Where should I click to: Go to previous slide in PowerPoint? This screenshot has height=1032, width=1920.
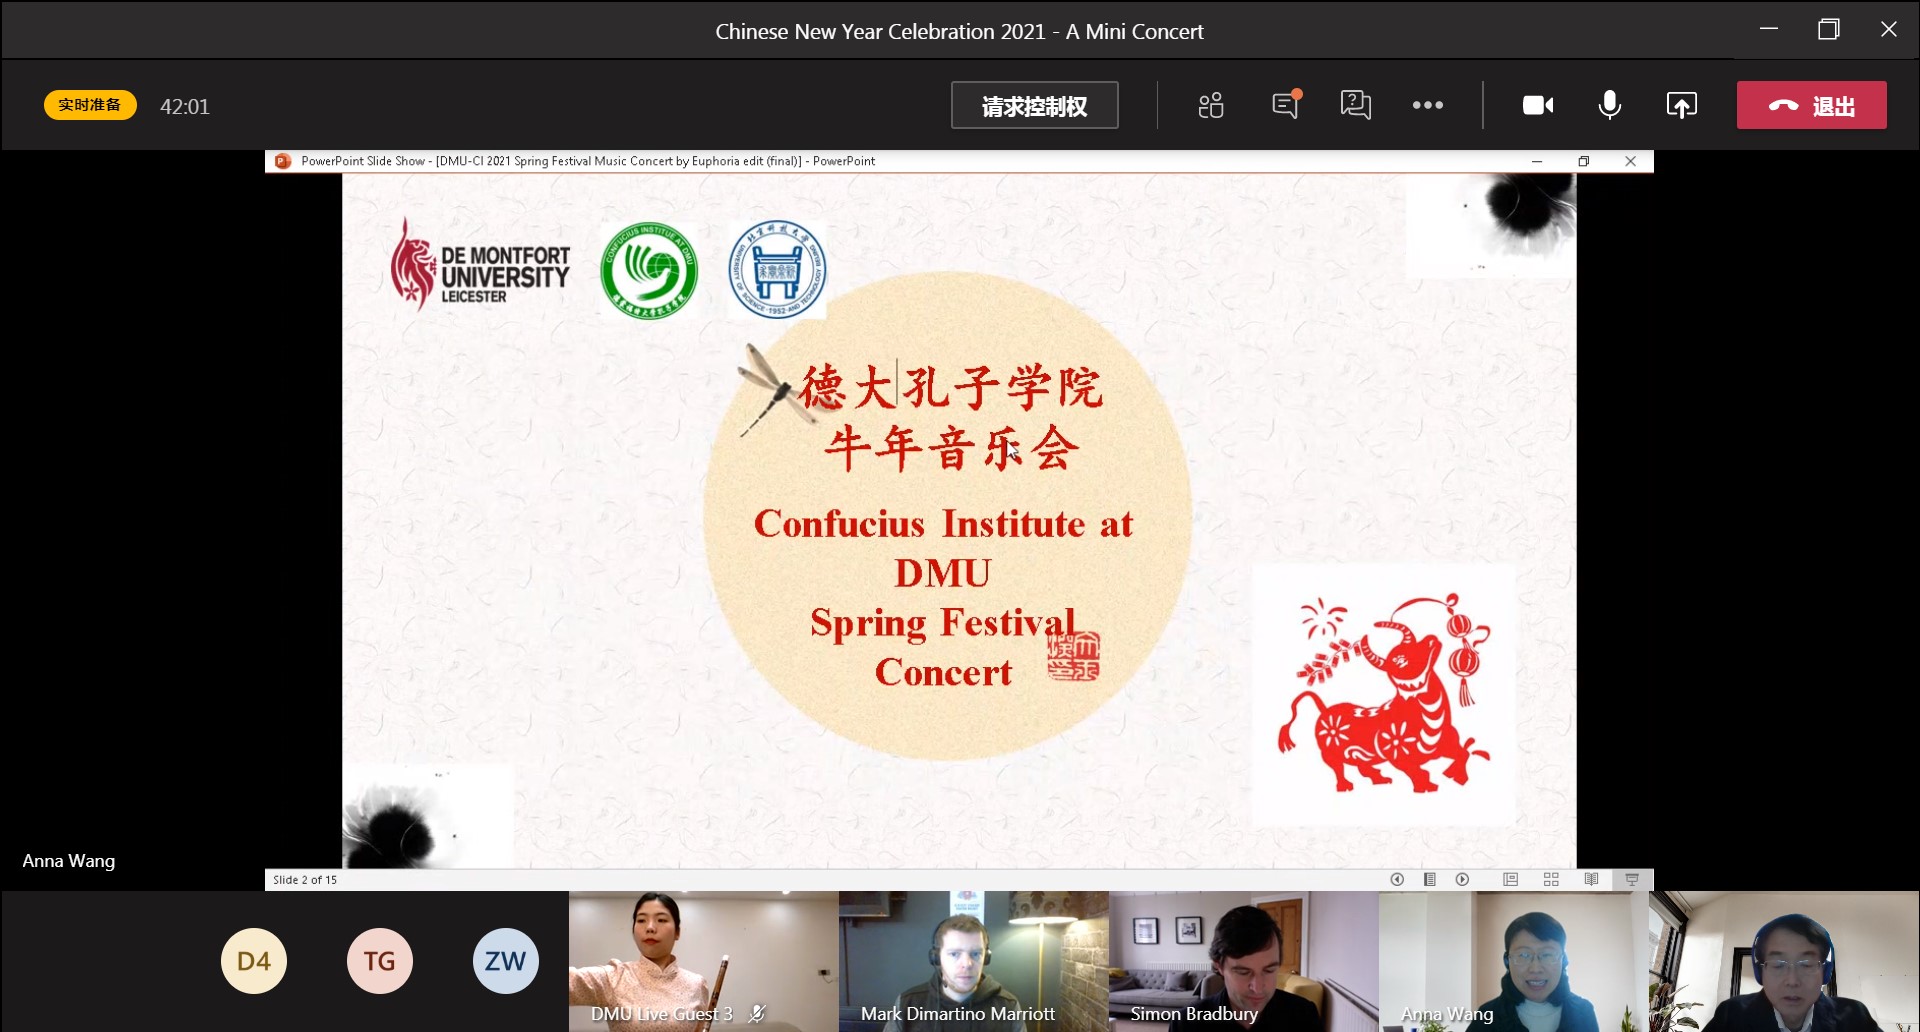[1397, 879]
